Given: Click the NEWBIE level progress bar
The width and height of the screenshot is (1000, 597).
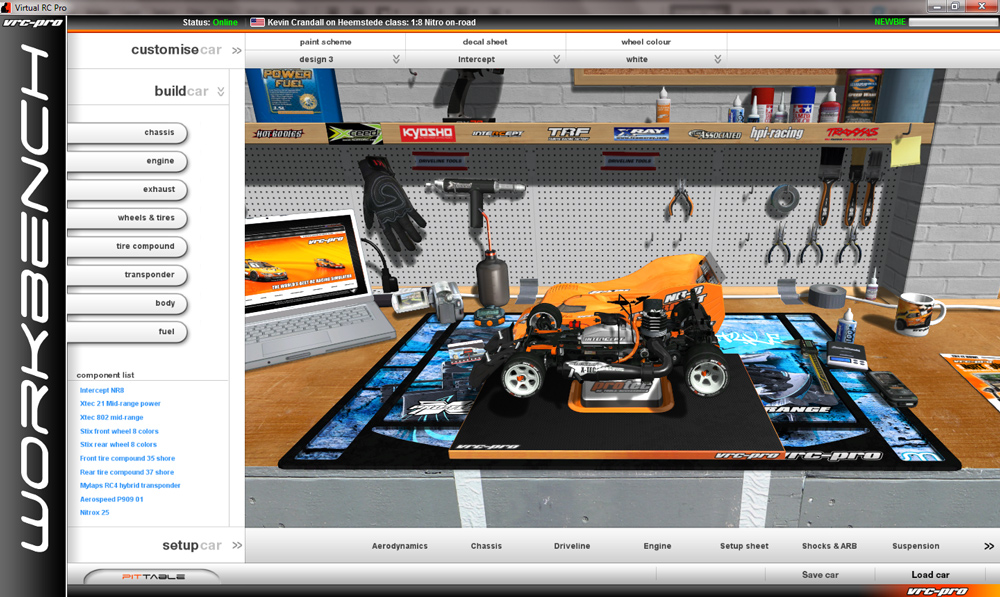Looking at the screenshot, I should [x=953, y=22].
